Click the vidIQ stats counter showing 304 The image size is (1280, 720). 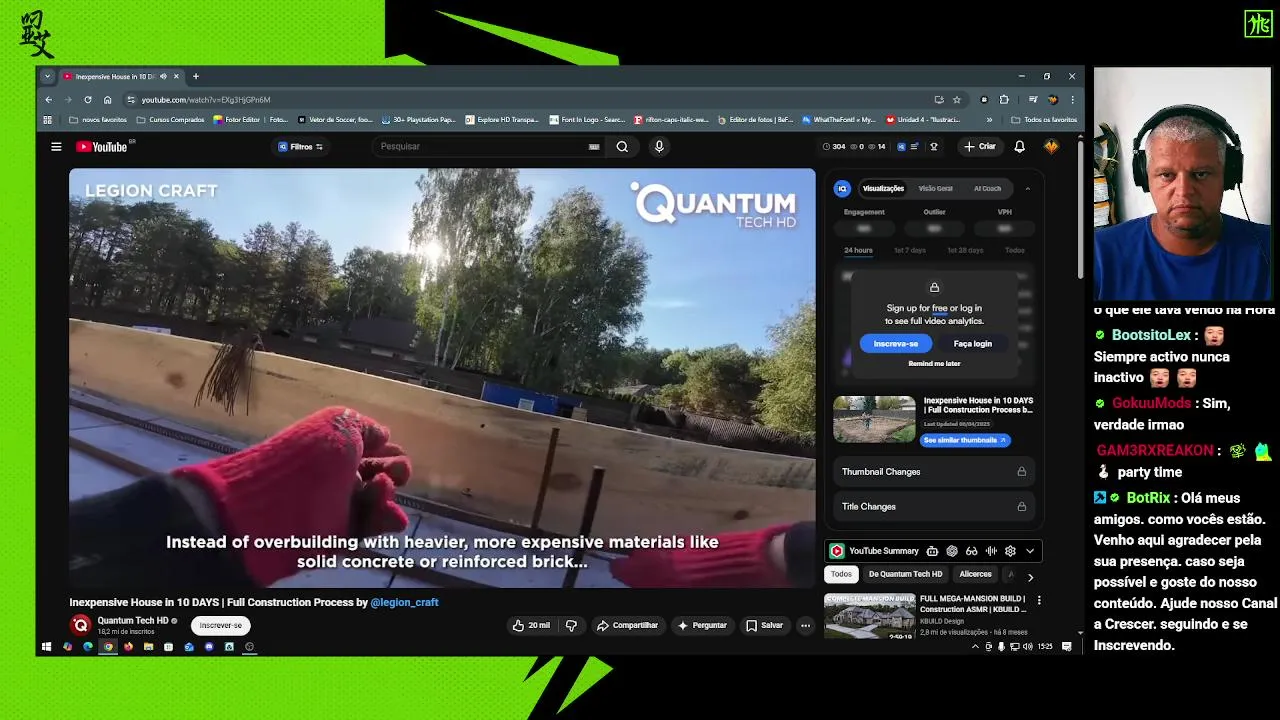click(834, 147)
